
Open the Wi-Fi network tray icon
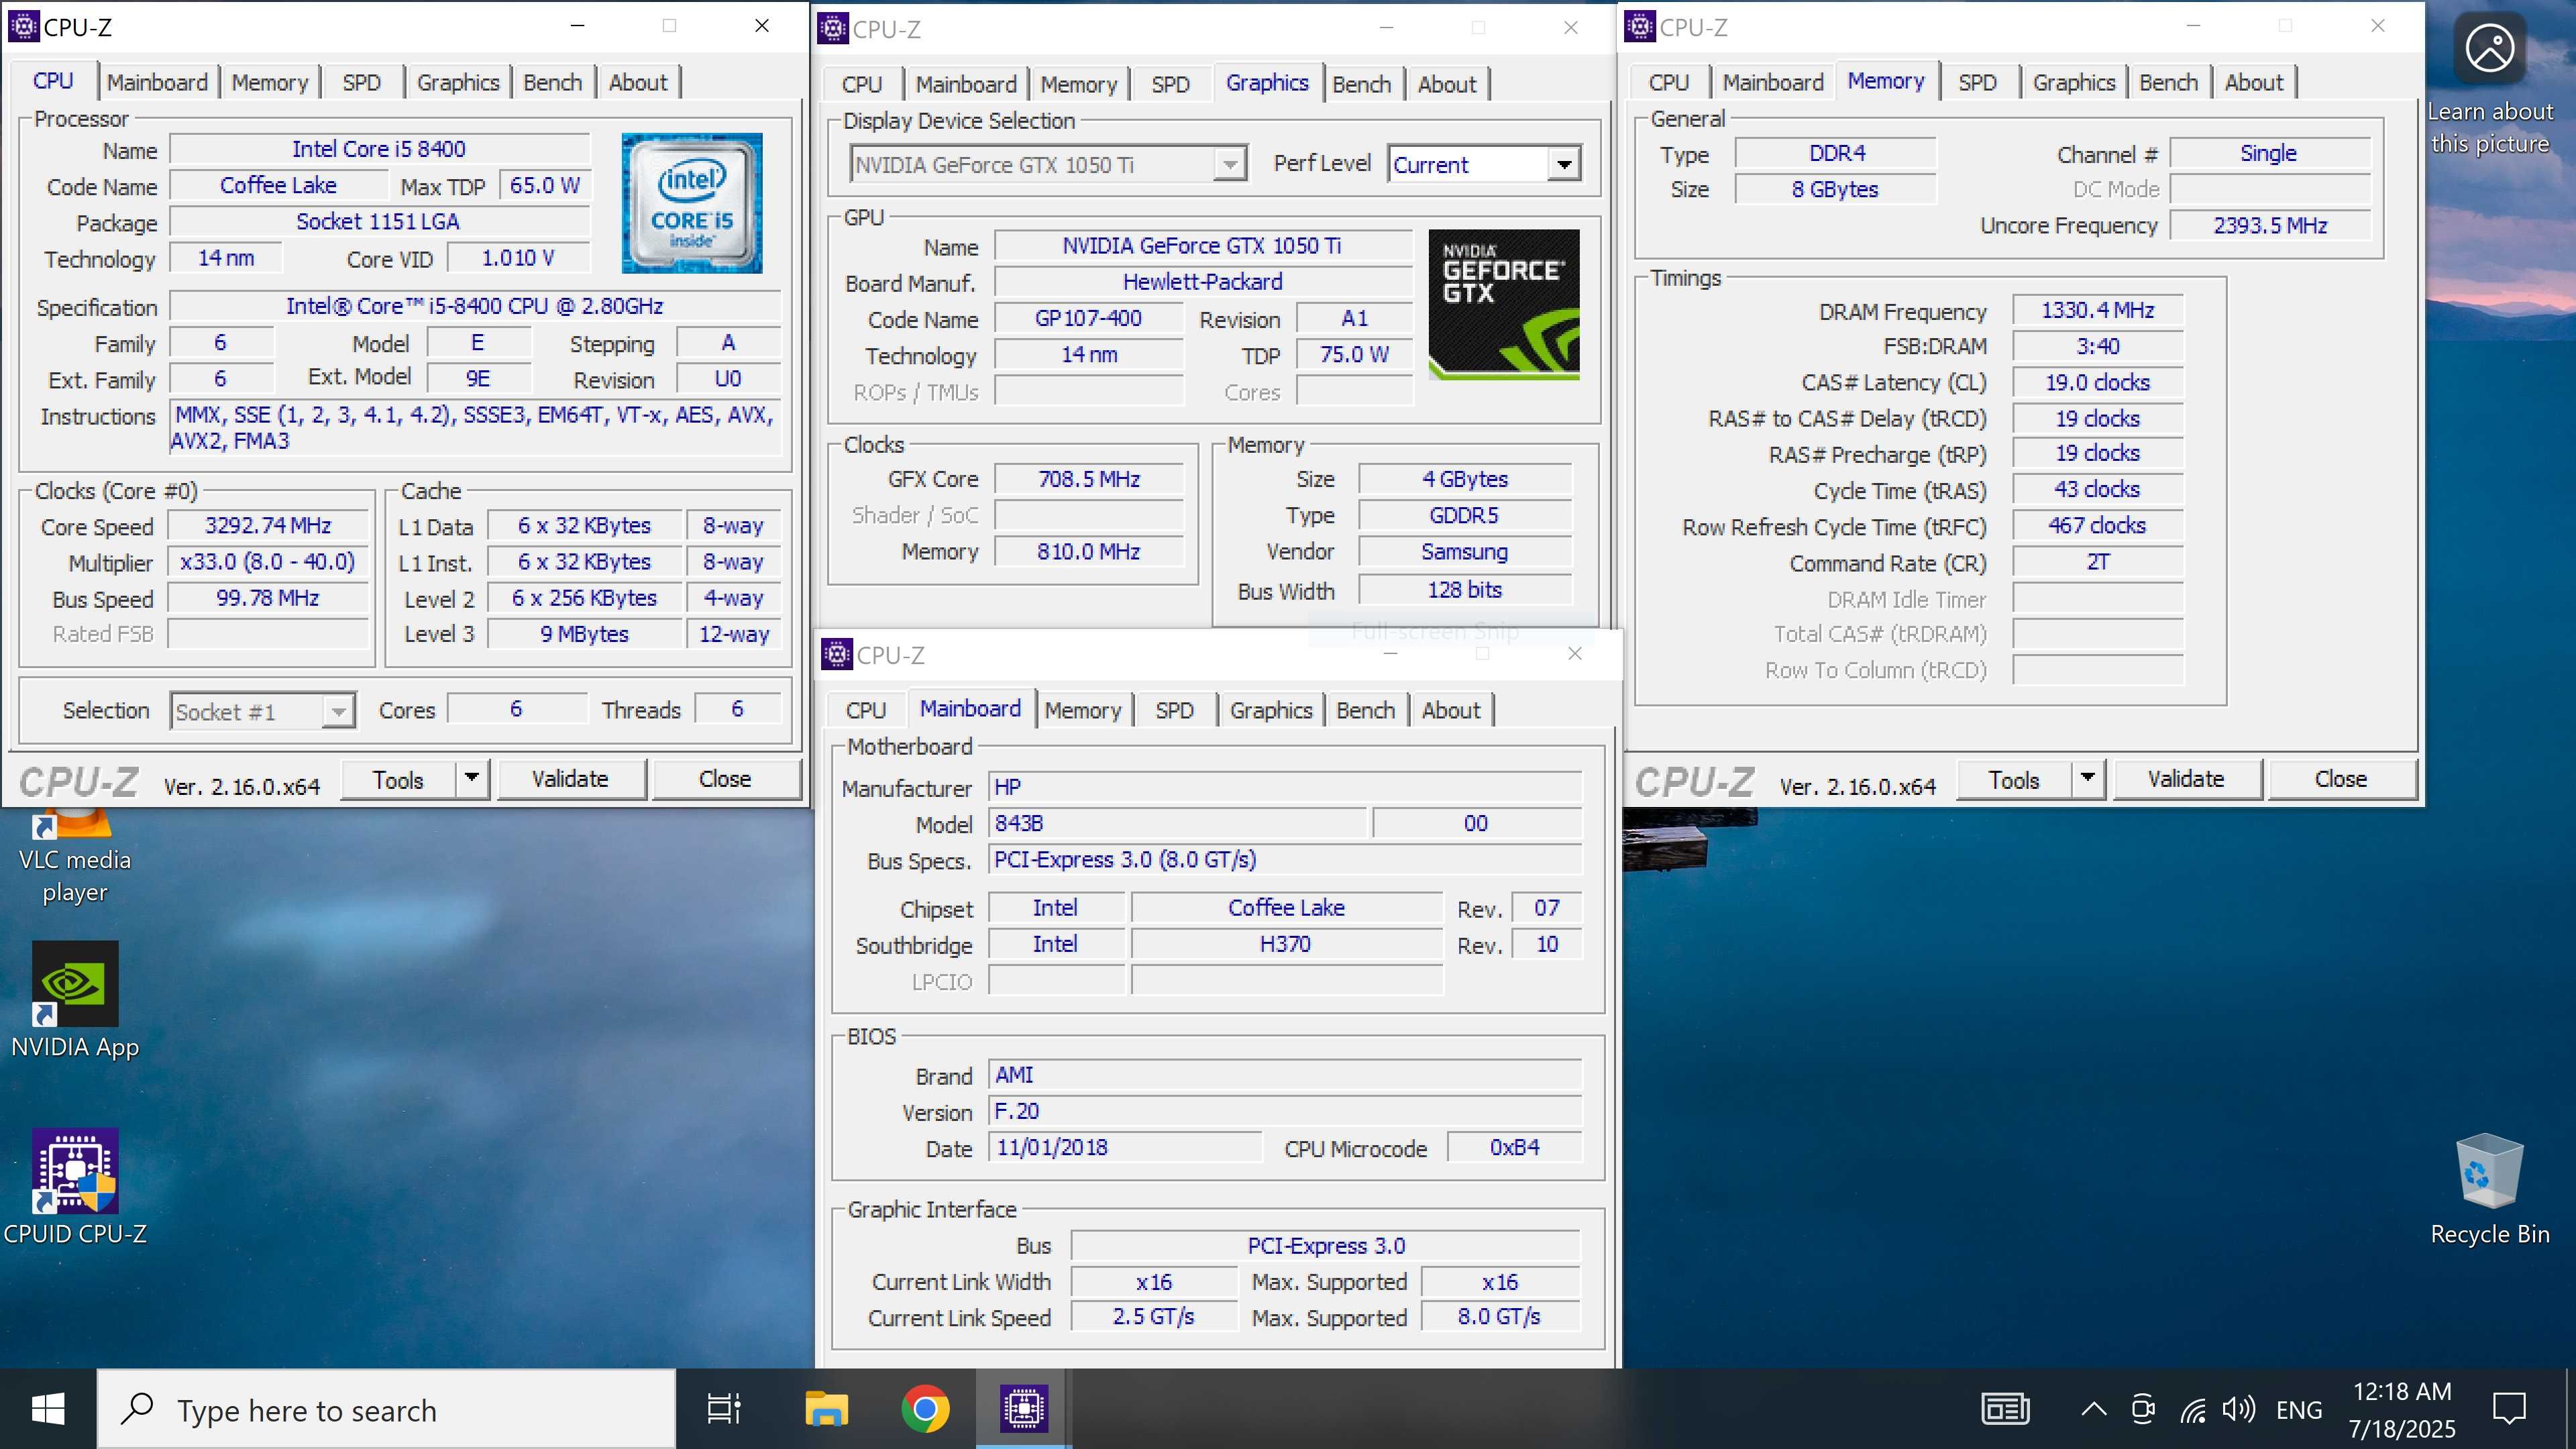pos(2192,1409)
